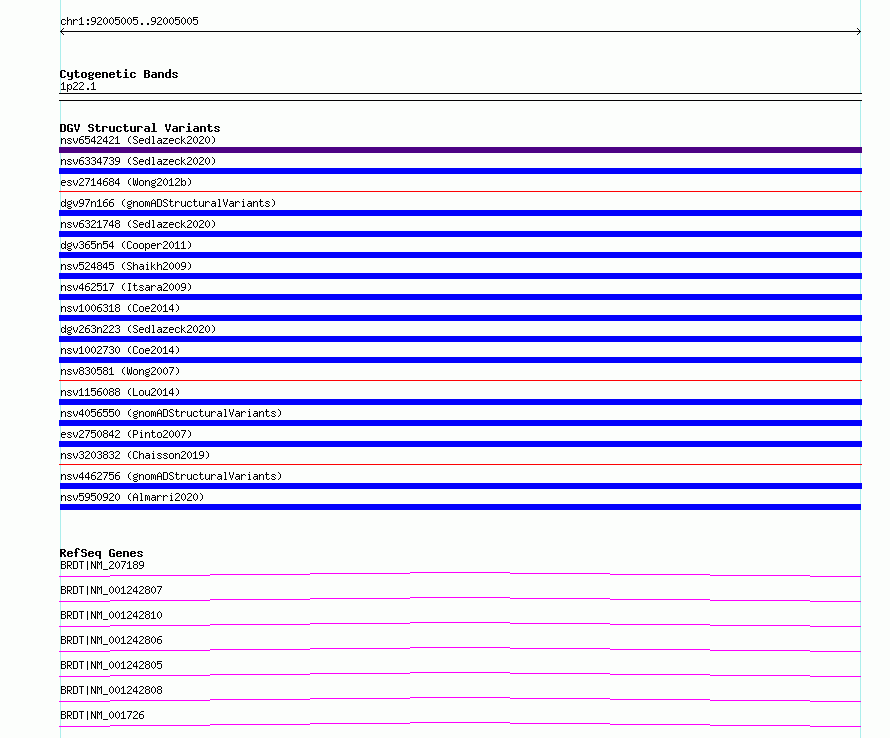Open variant nsv1002730 (Coe2014) label
This screenshot has height=738, width=890.
(x=120, y=350)
